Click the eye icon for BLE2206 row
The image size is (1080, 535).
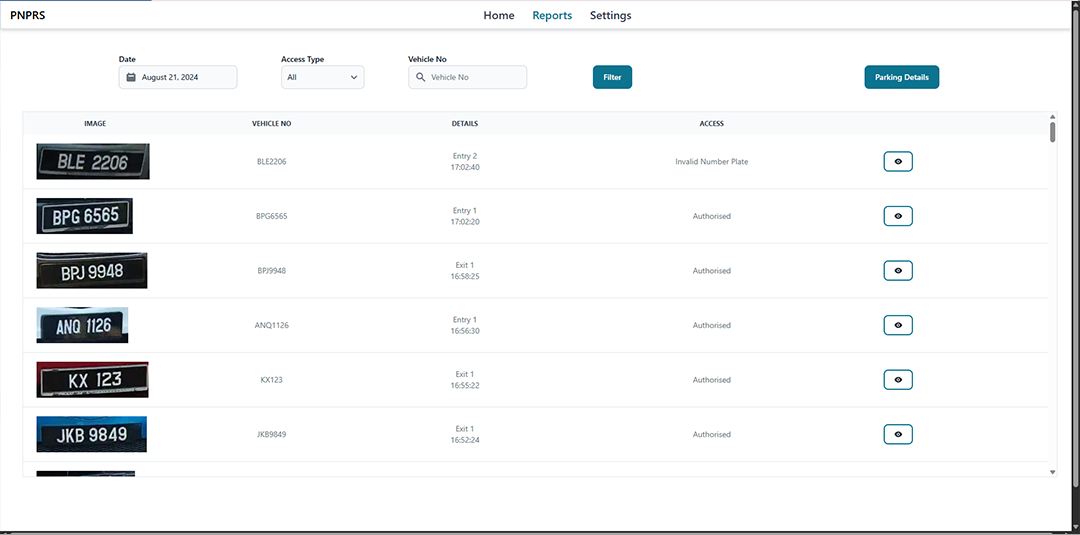(897, 161)
